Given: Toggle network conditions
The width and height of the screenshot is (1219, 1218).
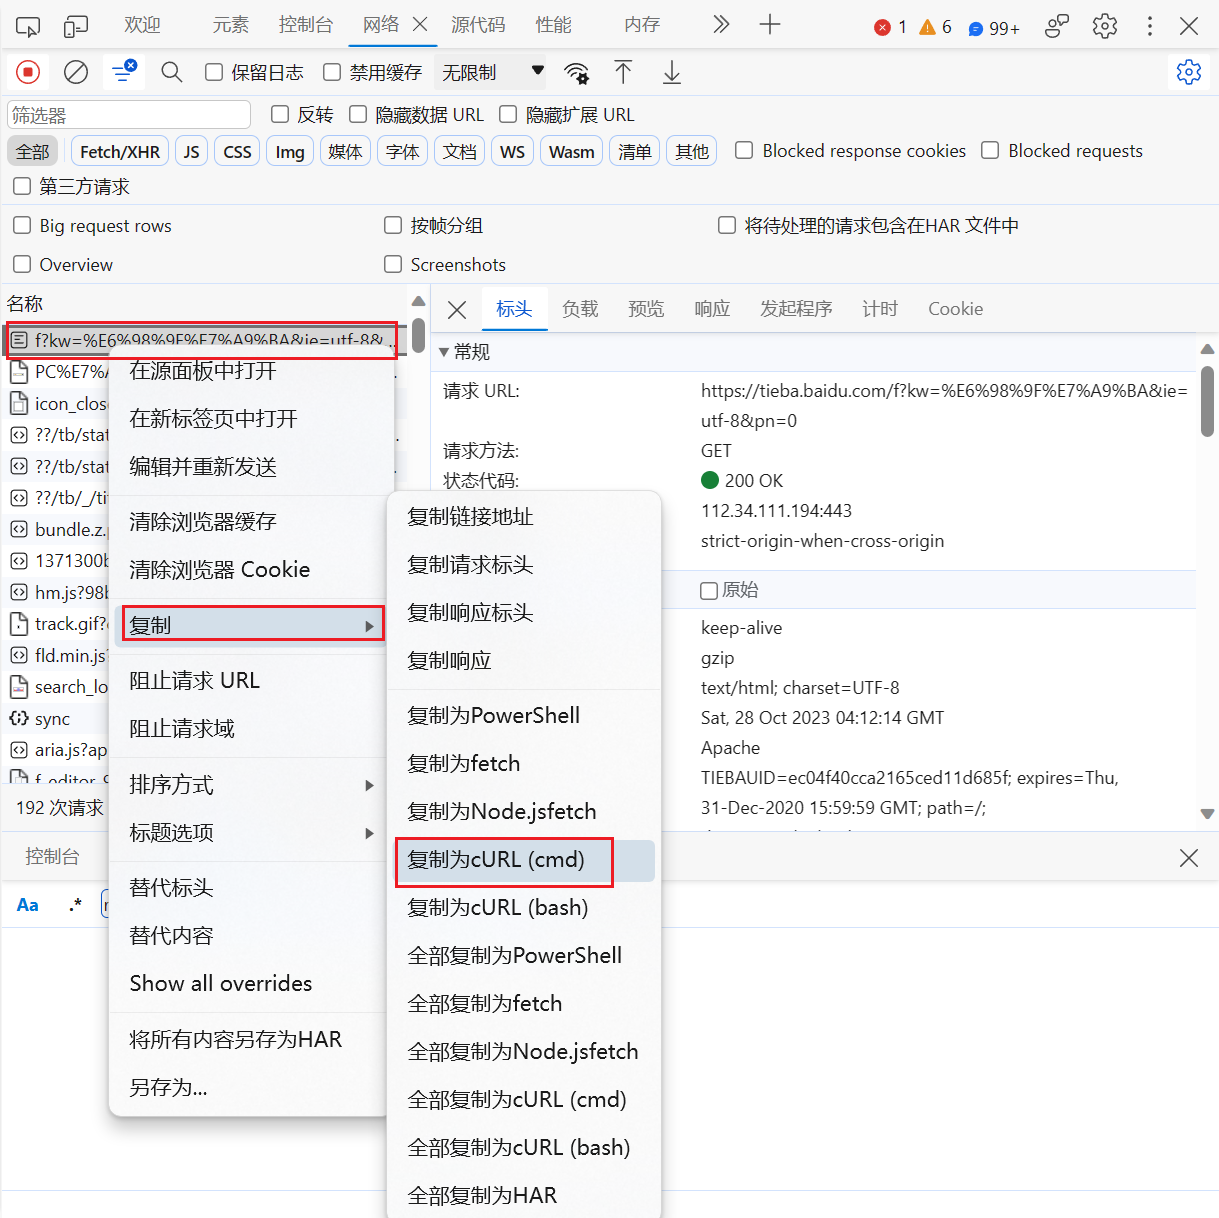Looking at the screenshot, I should [577, 73].
